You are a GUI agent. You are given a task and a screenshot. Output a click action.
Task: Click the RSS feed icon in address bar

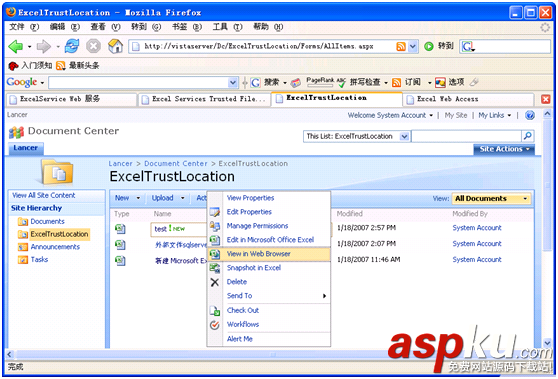pyautogui.click(x=401, y=47)
